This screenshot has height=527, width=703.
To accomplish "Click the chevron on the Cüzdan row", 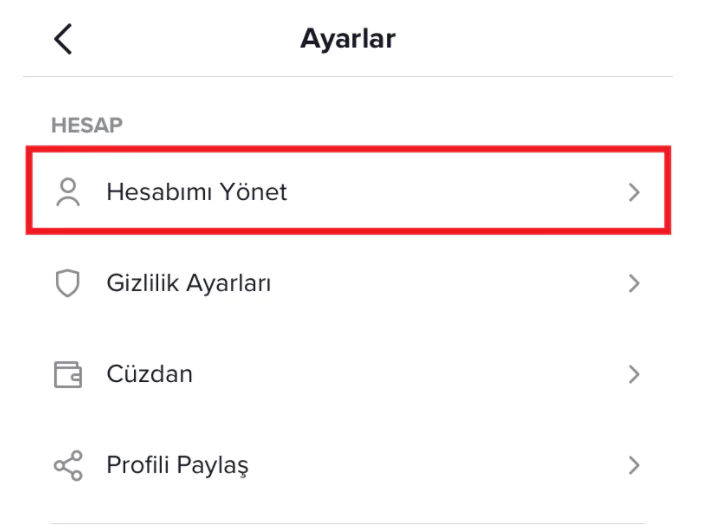I will [x=633, y=375].
